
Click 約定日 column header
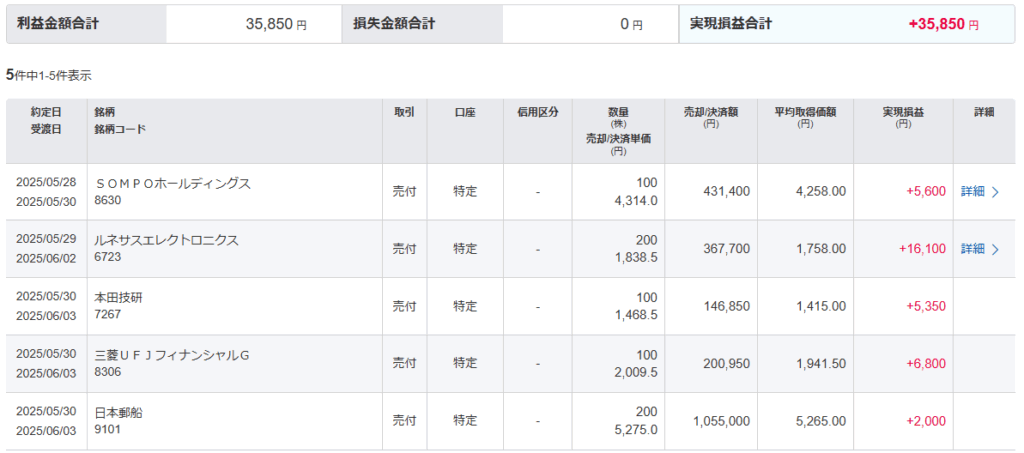tap(46, 112)
